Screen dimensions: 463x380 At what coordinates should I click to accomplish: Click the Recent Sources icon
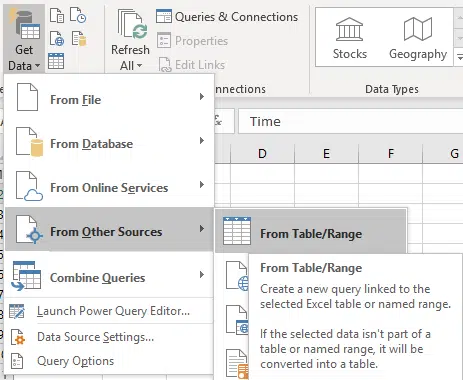click(78, 15)
